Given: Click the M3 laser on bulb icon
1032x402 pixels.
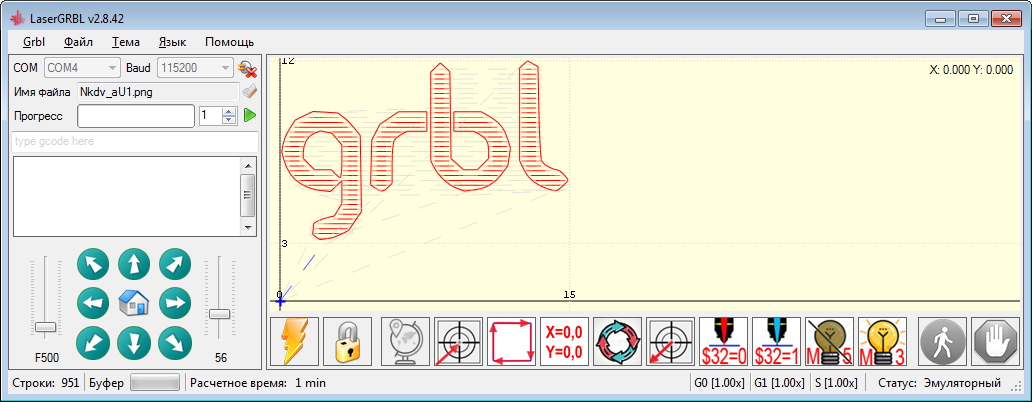Looking at the screenshot, I should [x=882, y=342].
